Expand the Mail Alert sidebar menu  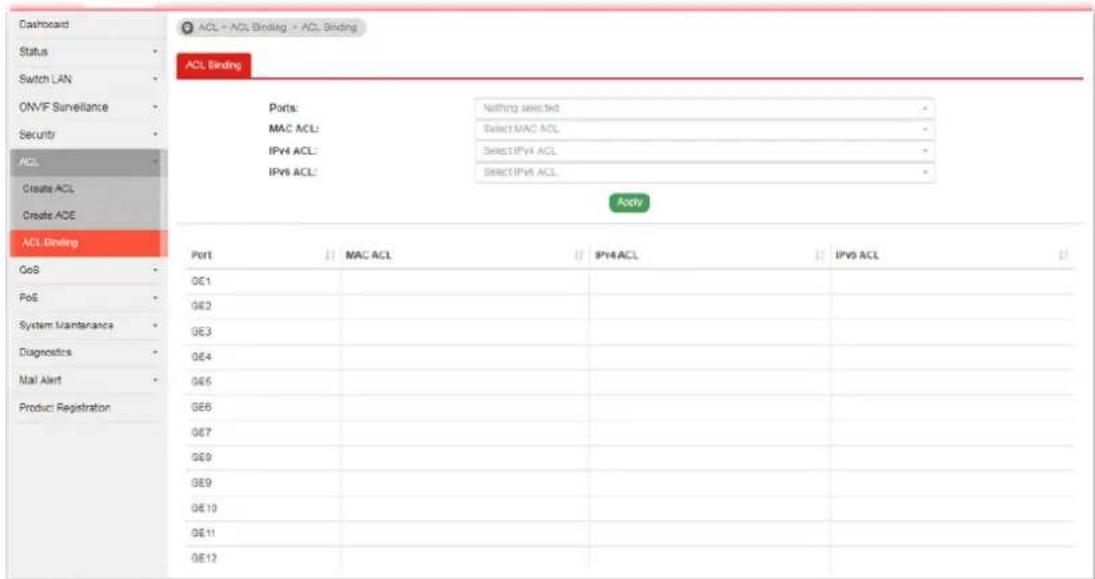(87, 381)
